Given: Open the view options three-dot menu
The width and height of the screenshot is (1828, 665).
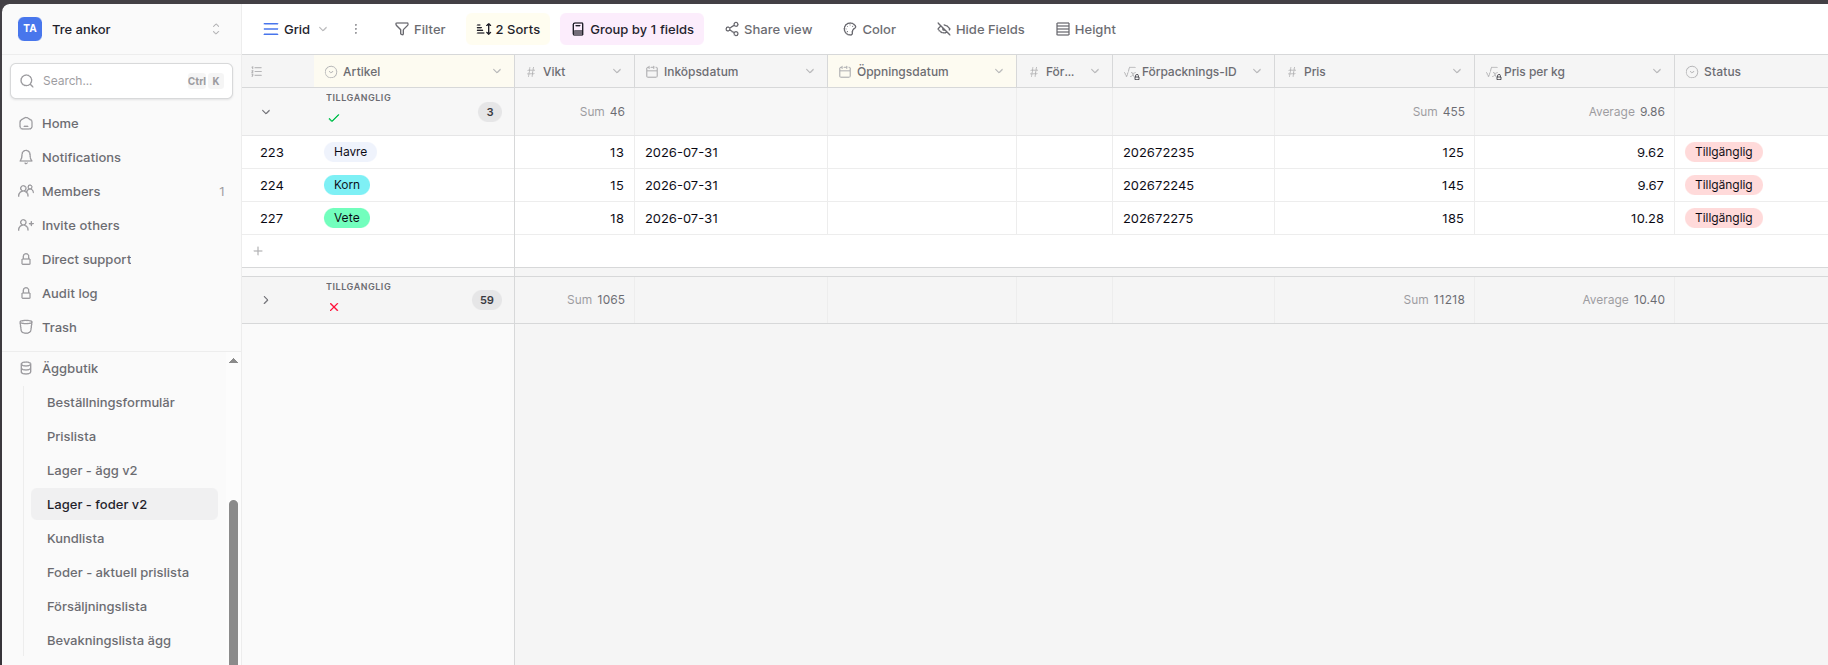Looking at the screenshot, I should pos(356,30).
